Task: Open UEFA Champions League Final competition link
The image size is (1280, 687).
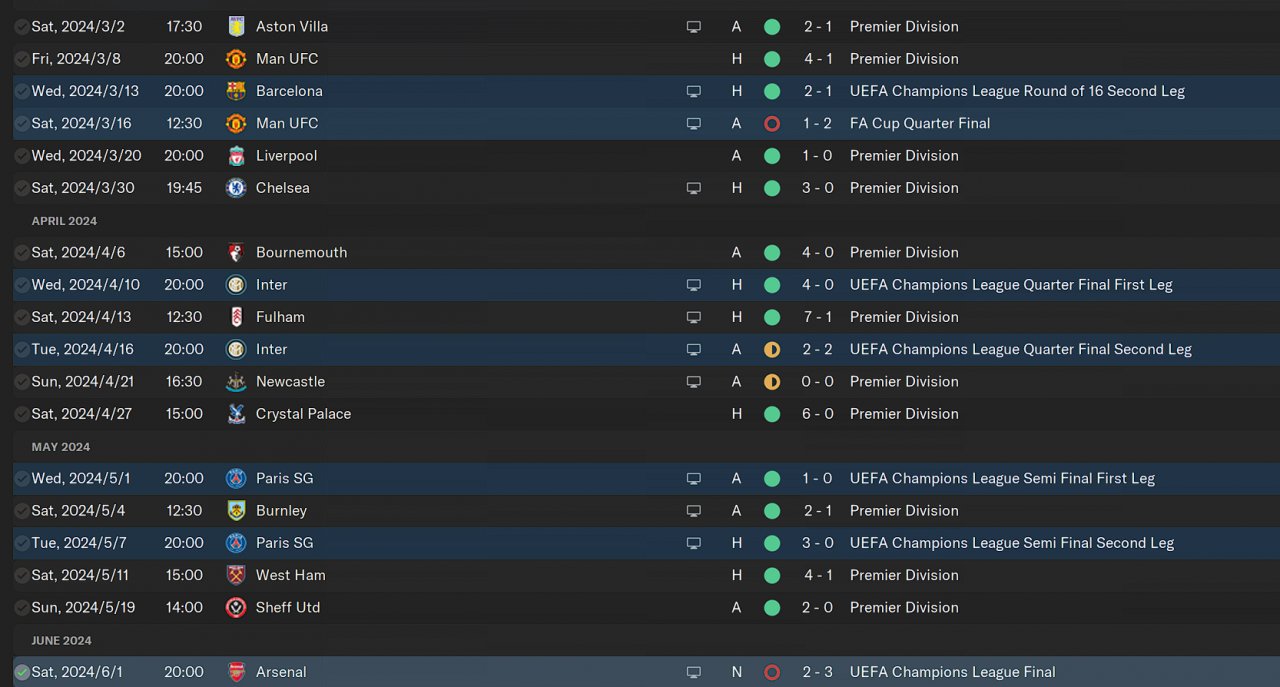Action: 953,672
